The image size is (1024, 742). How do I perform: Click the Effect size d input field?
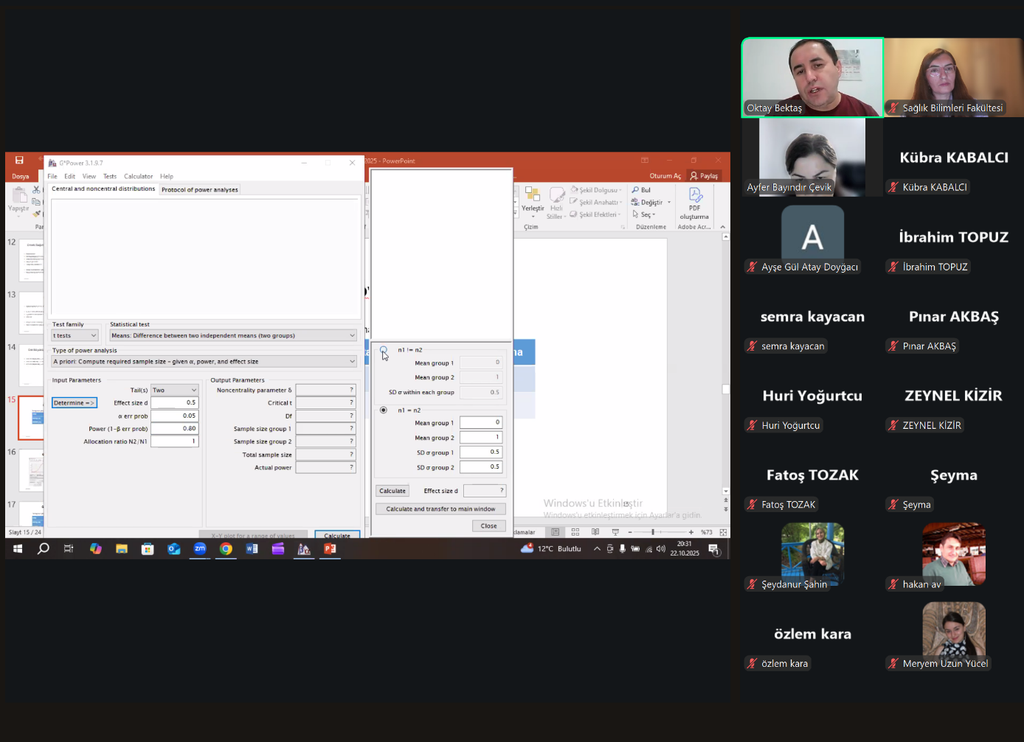click(174, 403)
